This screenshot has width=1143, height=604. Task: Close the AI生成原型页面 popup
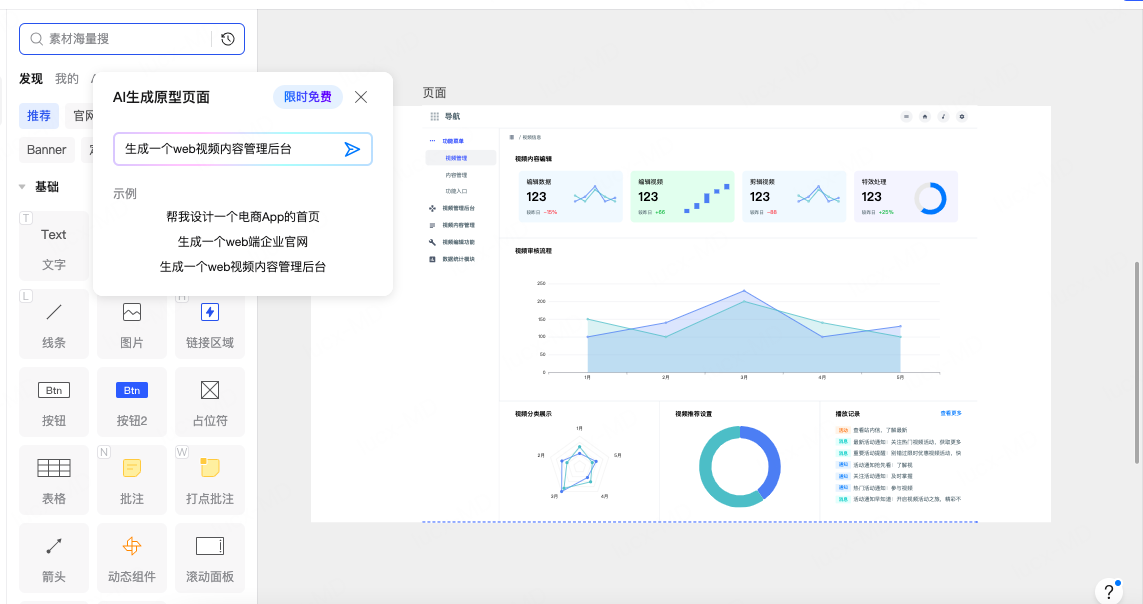point(361,97)
